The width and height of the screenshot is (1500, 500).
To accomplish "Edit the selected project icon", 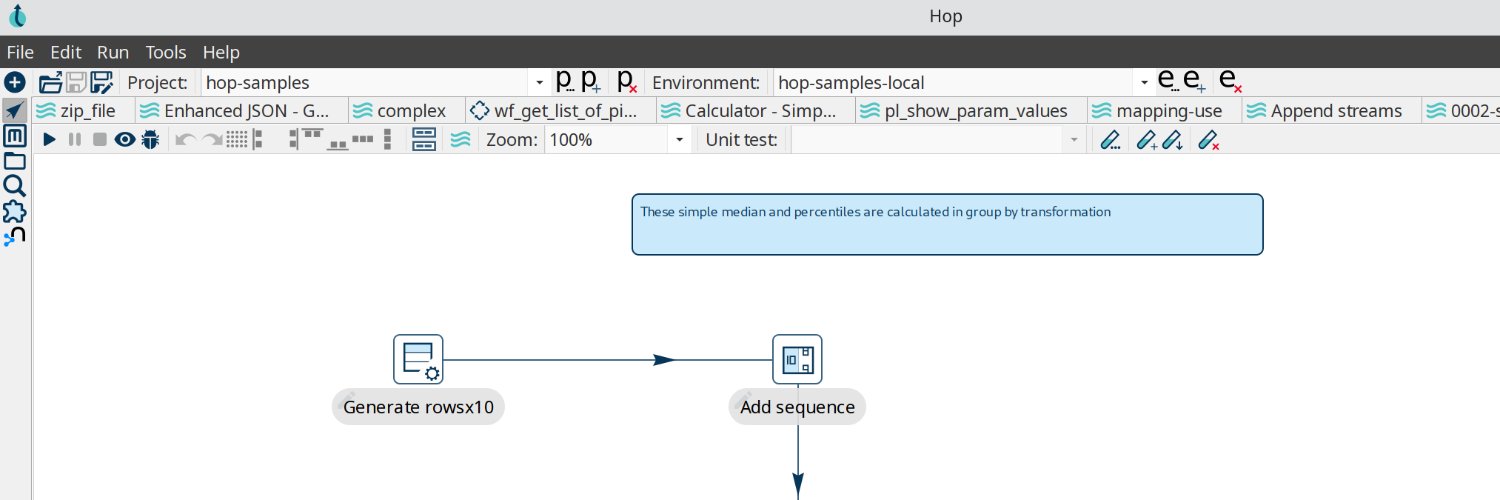I will click(564, 82).
